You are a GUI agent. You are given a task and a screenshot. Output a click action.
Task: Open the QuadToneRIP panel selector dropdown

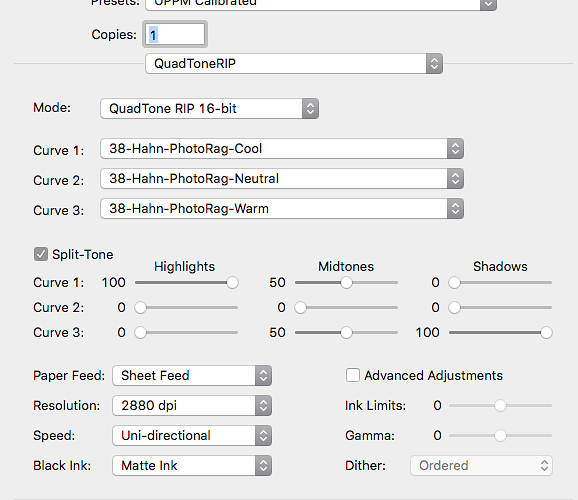tap(294, 63)
